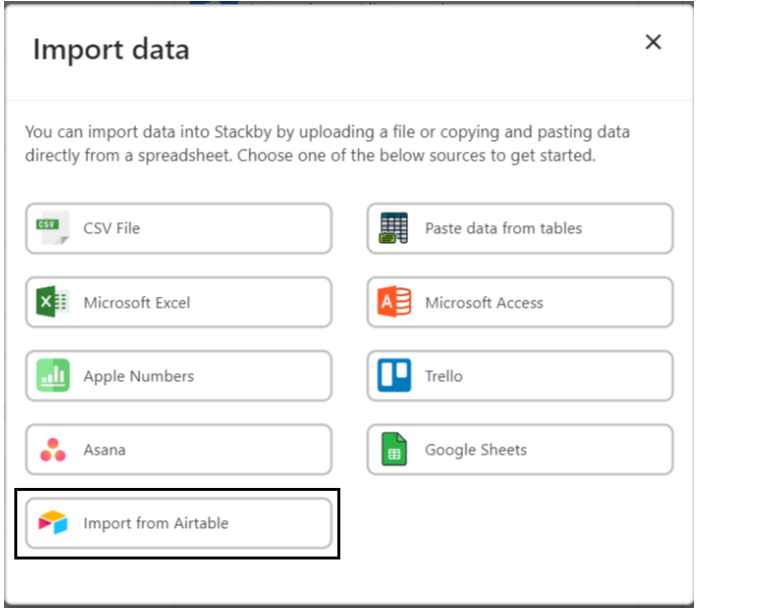Click the Asana three-dots icon

point(53,450)
